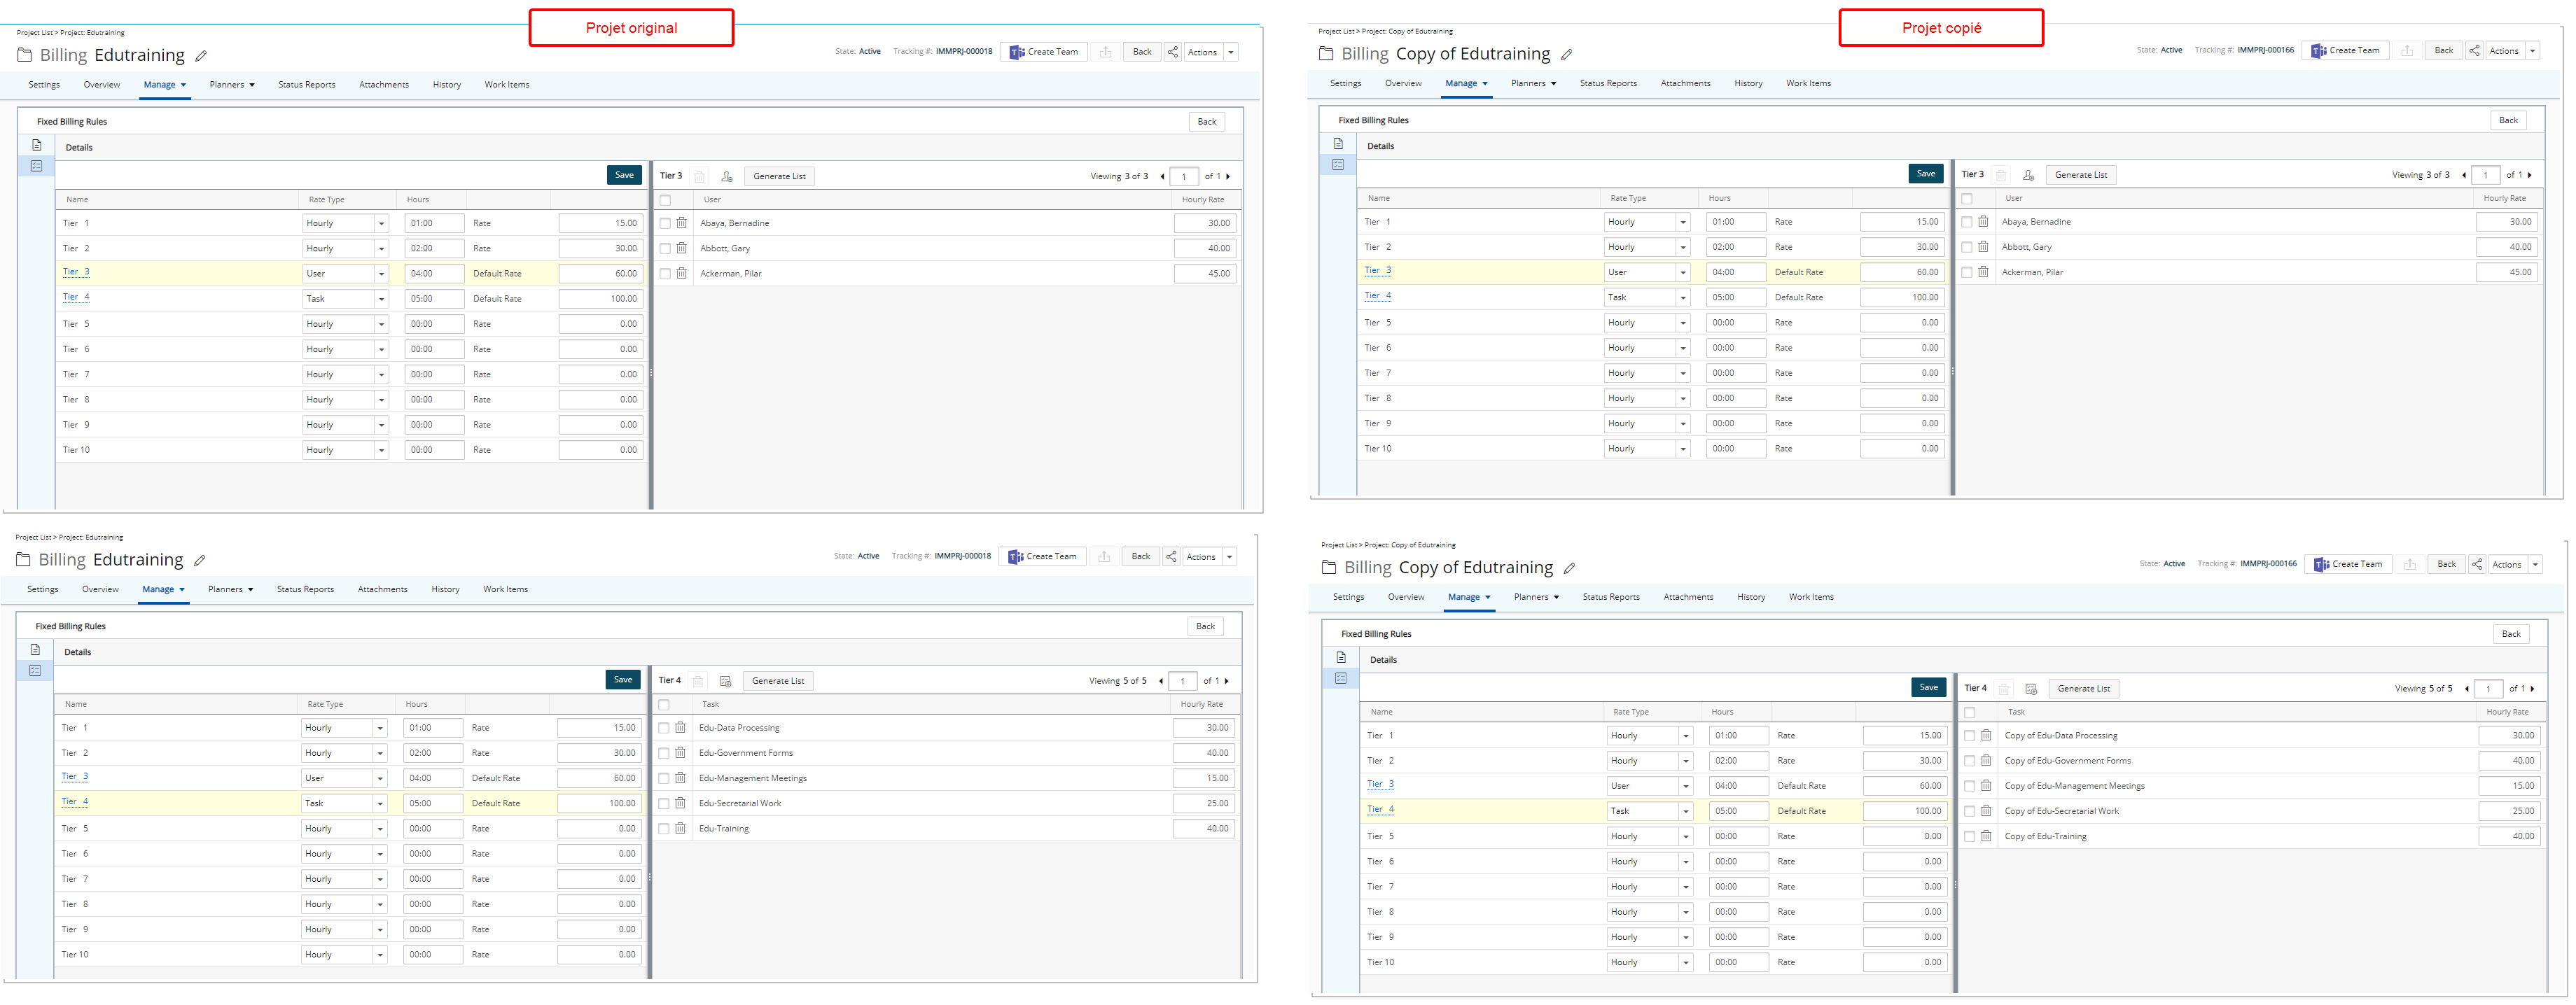Open highlighted Tier 4 link in Copy of Edutraining project
The image size is (2576, 1005).
pos(1380,809)
